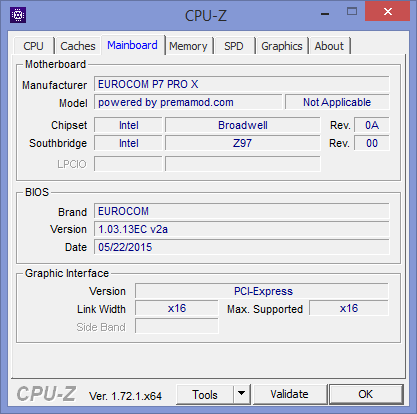This screenshot has height=414, width=417.
Task: Click Manufacturer field EUROCOM P7 PRO X
Action: (x=242, y=84)
